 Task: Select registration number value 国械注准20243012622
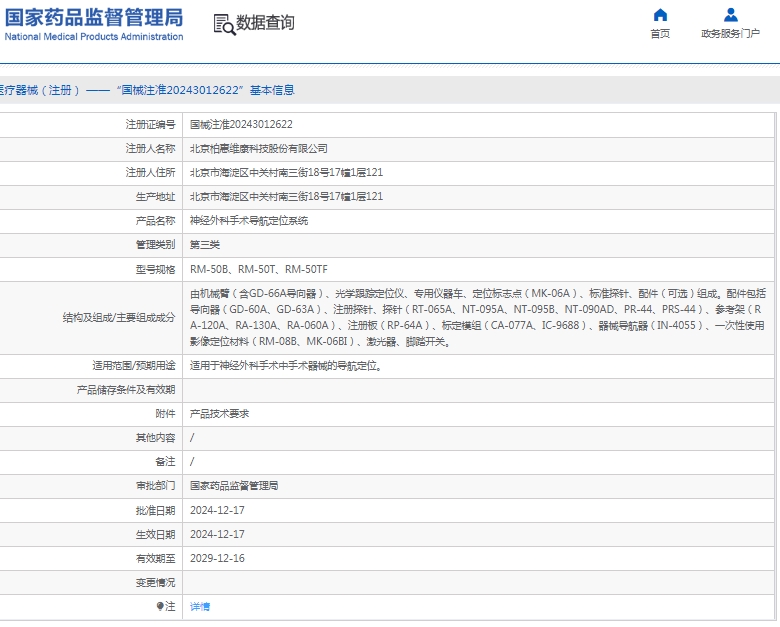click(241, 124)
